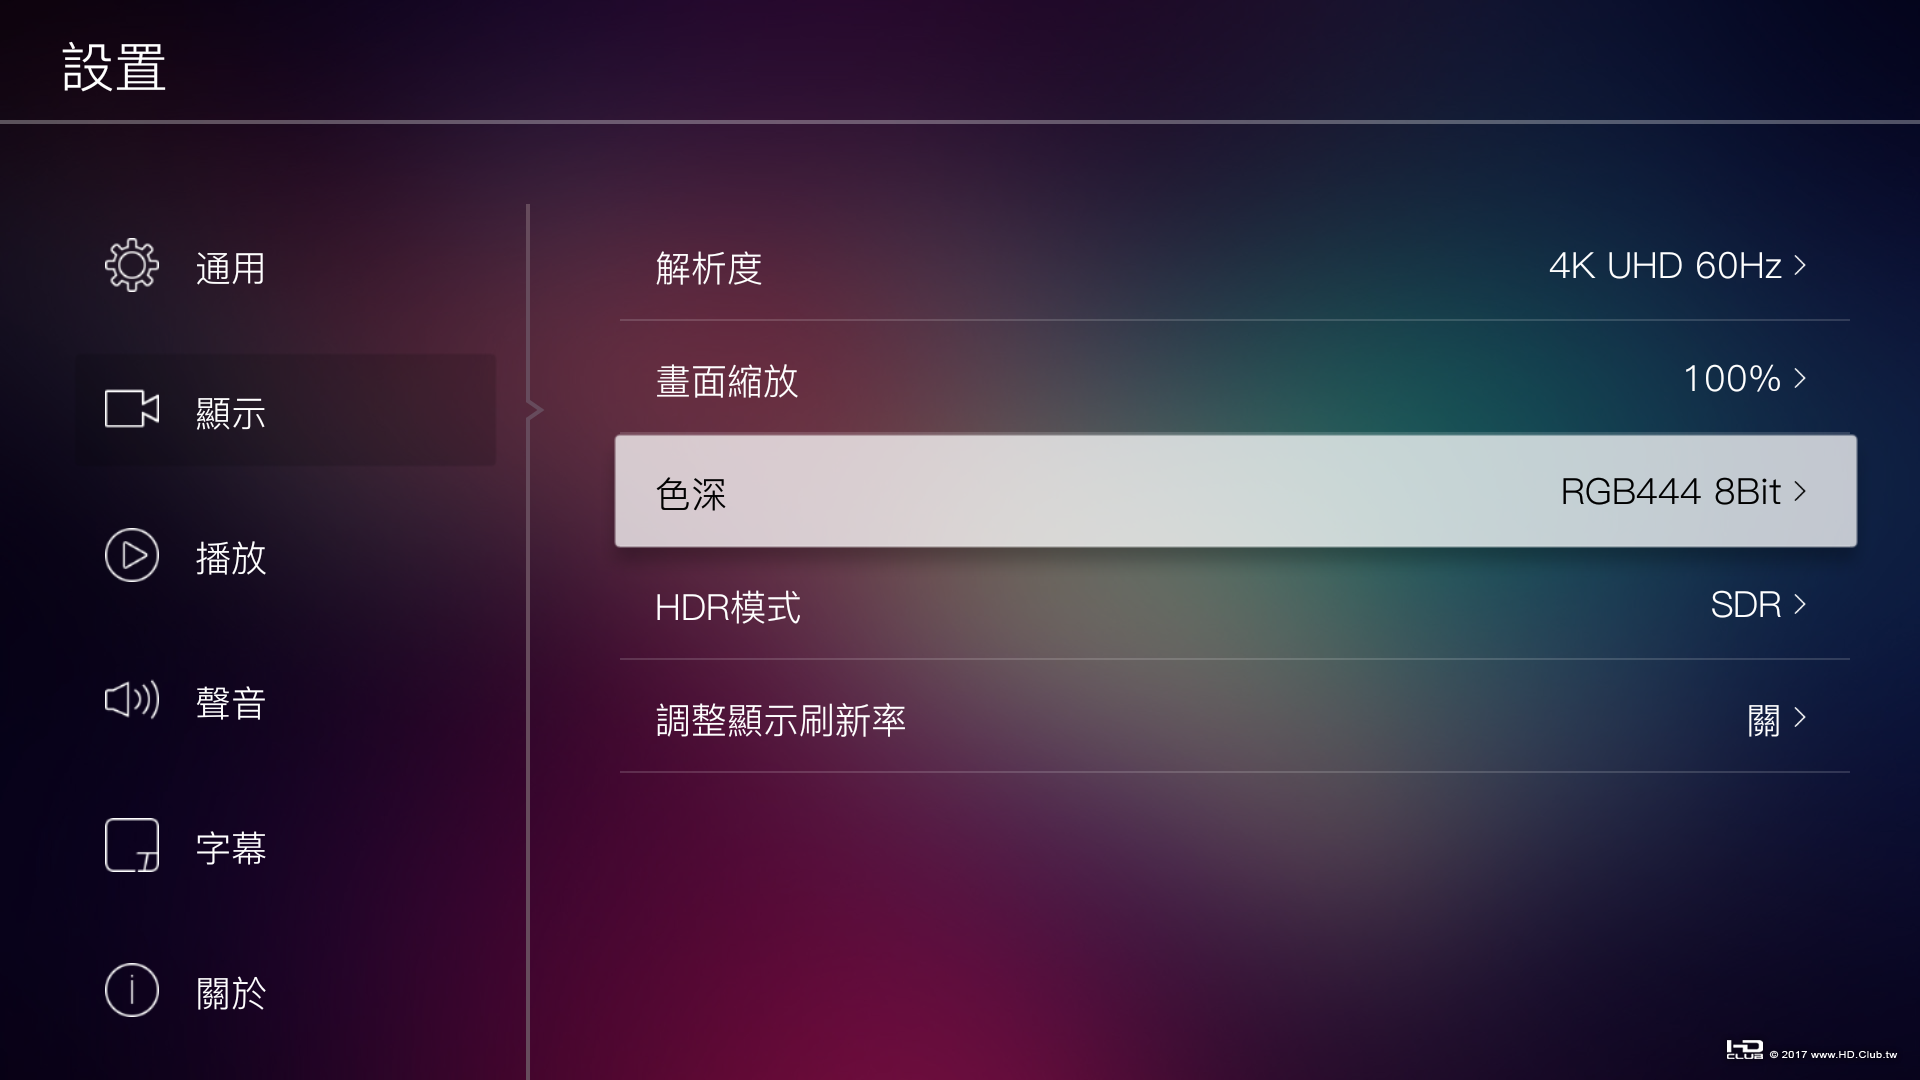Expand the 畫面縮放 100% chevron

pos(1801,379)
